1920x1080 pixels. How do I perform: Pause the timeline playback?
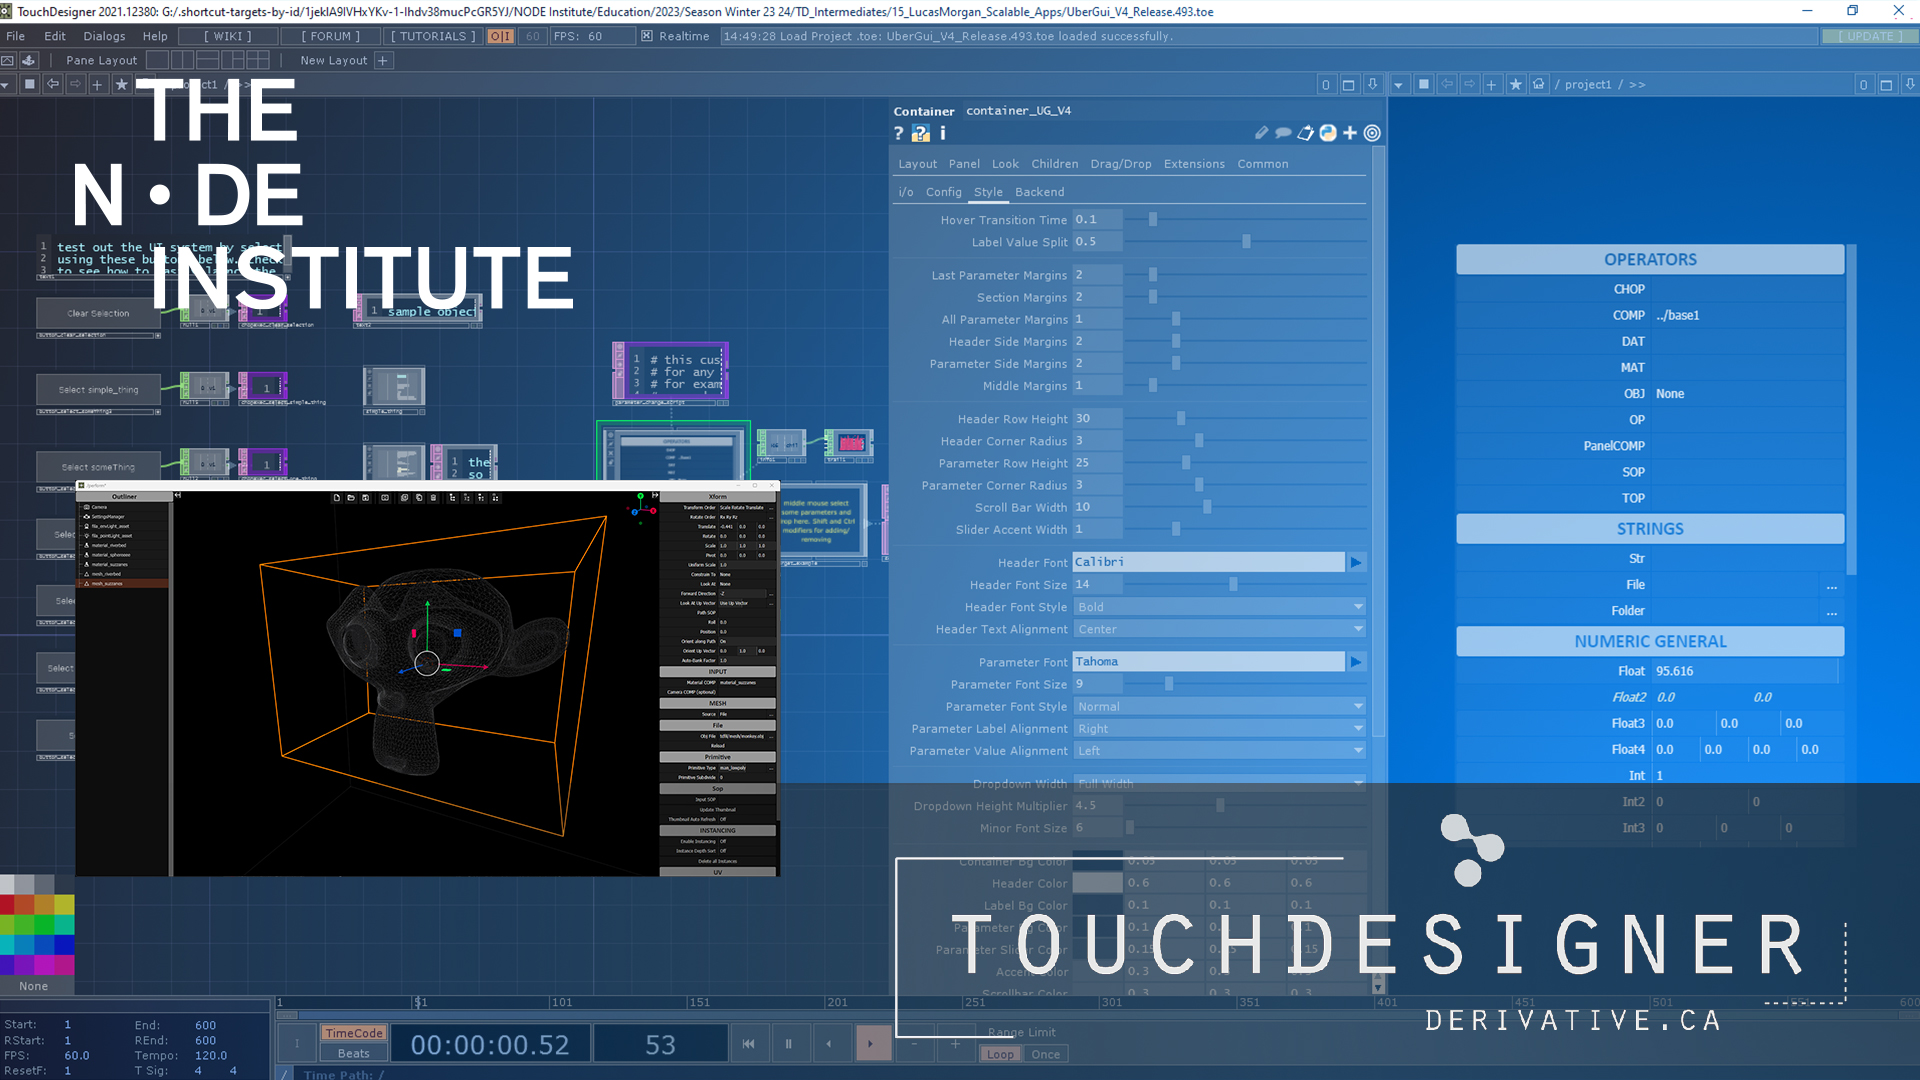pyautogui.click(x=788, y=1044)
